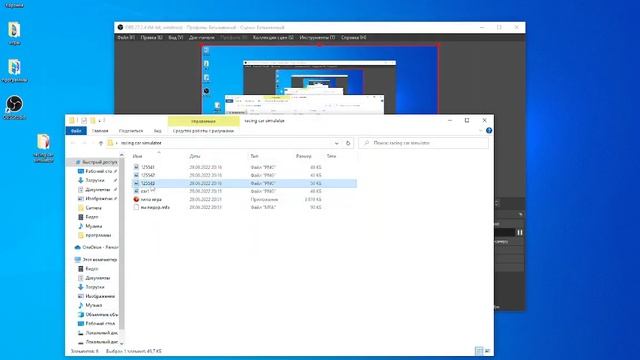Go back with Explorer back arrow

(73, 143)
